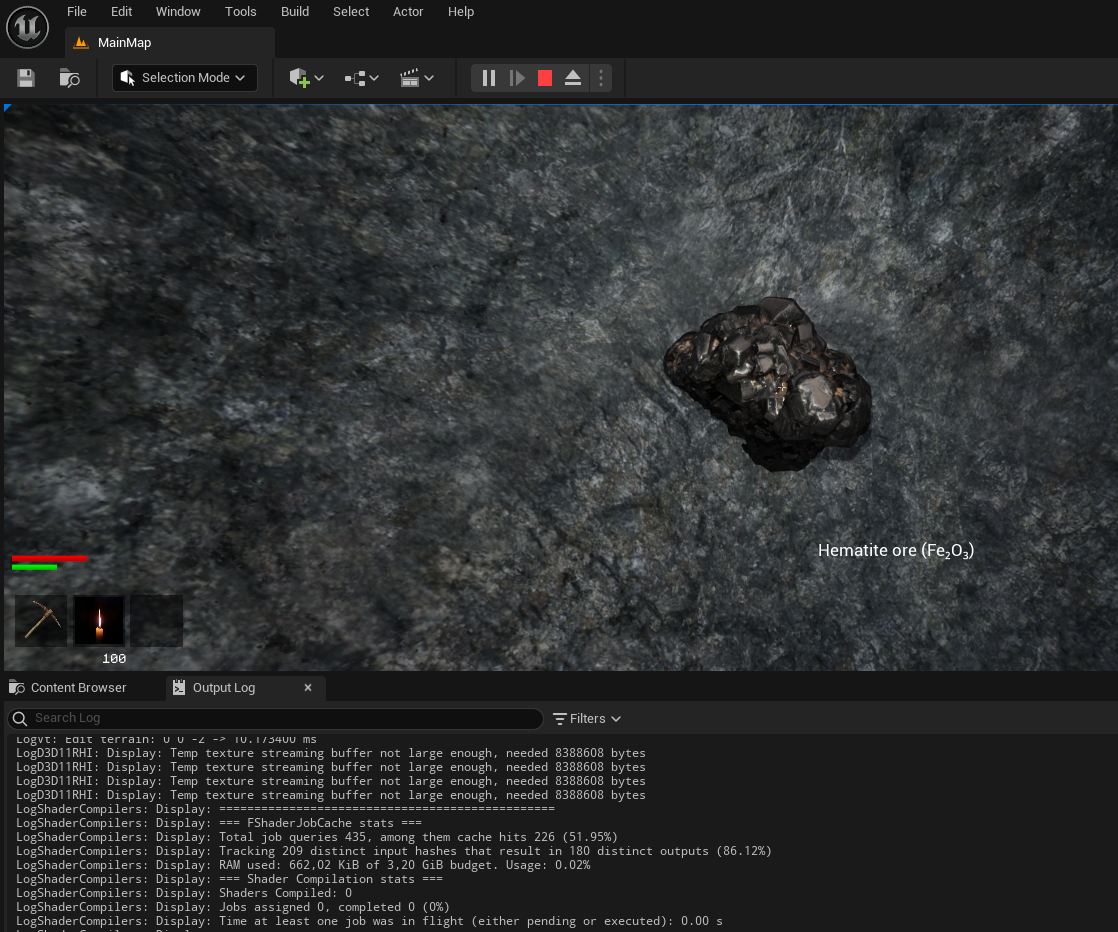The width and height of the screenshot is (1118, 932).
Task: Click the save current level icon
Action: click(x=26, y=78)
